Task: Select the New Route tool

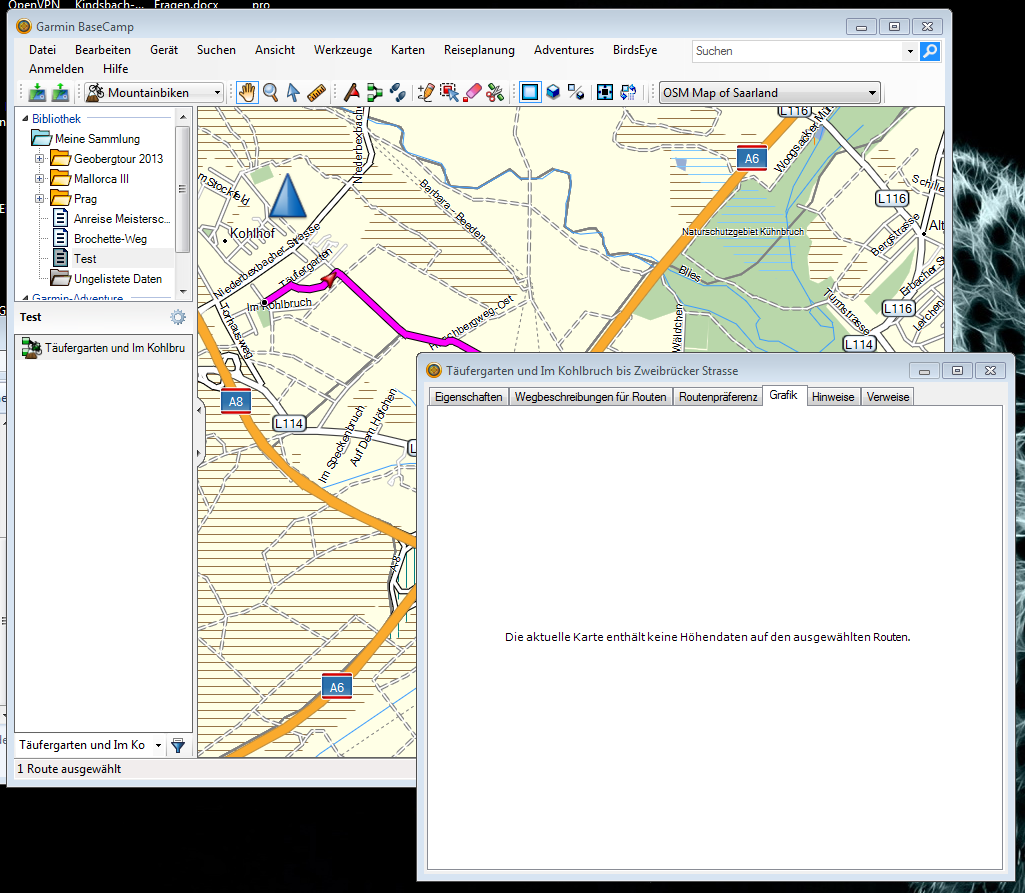Action: pos(375,93)
